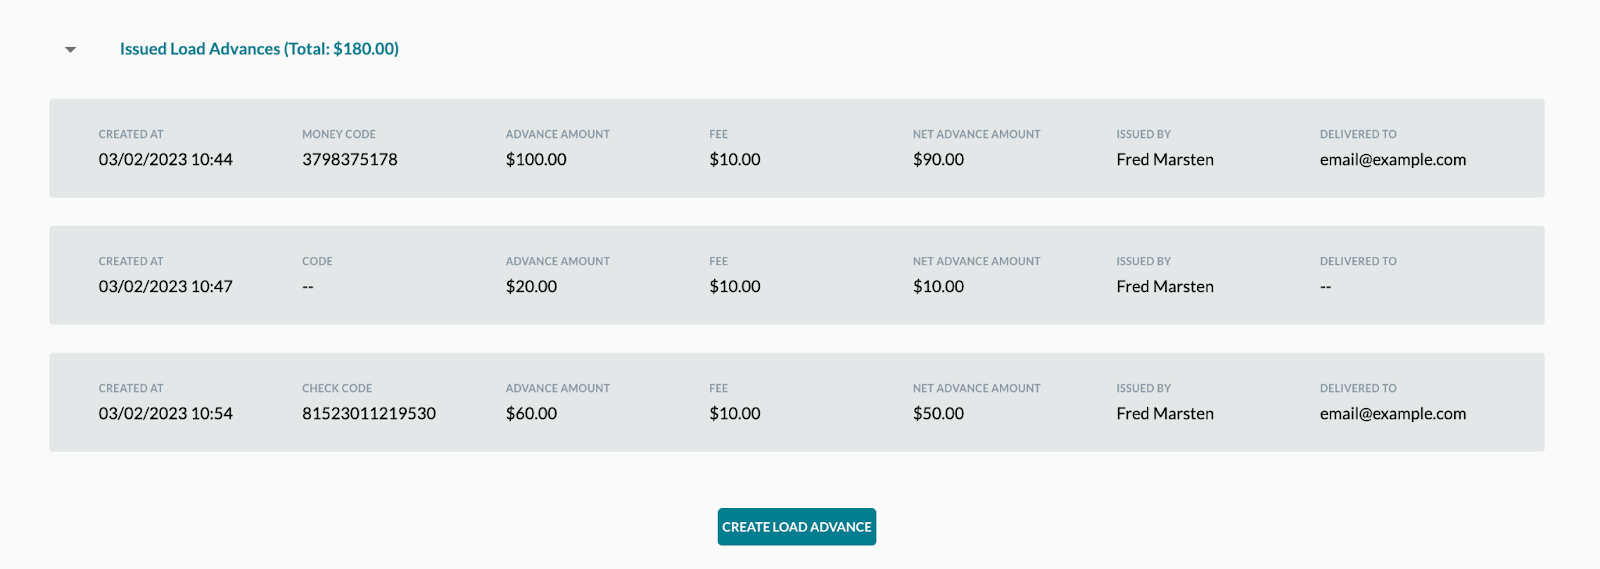Select the 03/02/2023 10:47 created date

[x=166, y=286]
